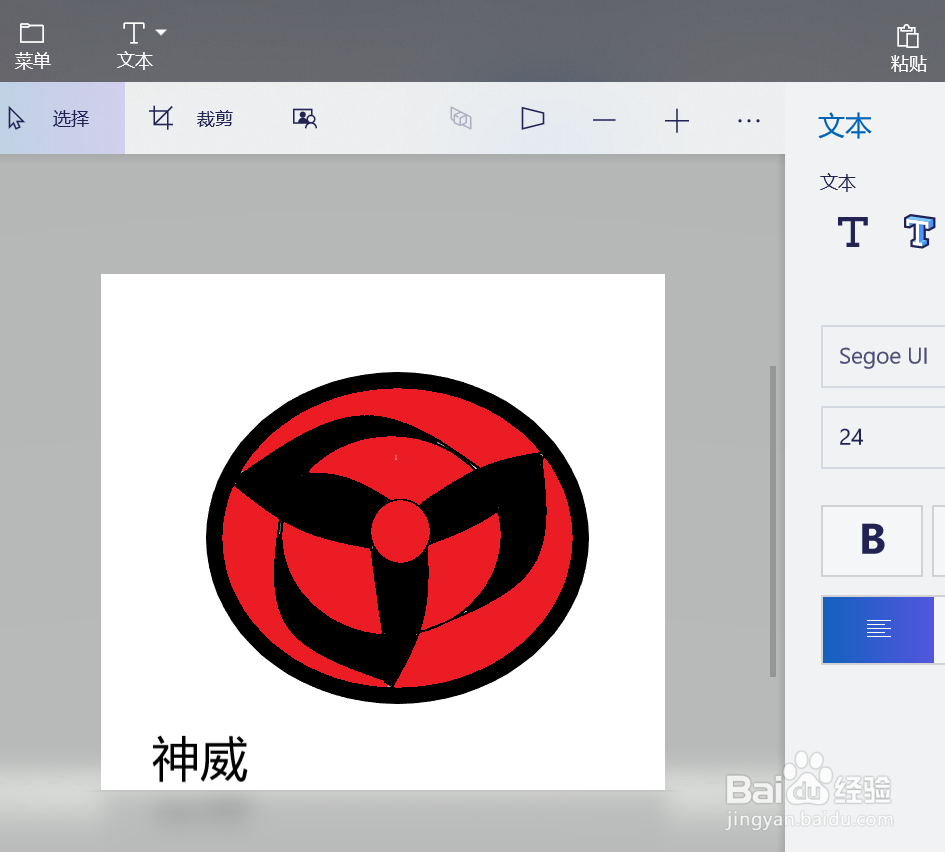945x852 pixels.
Task: Open the font size 24 dropdown
Action: point(883,437)
